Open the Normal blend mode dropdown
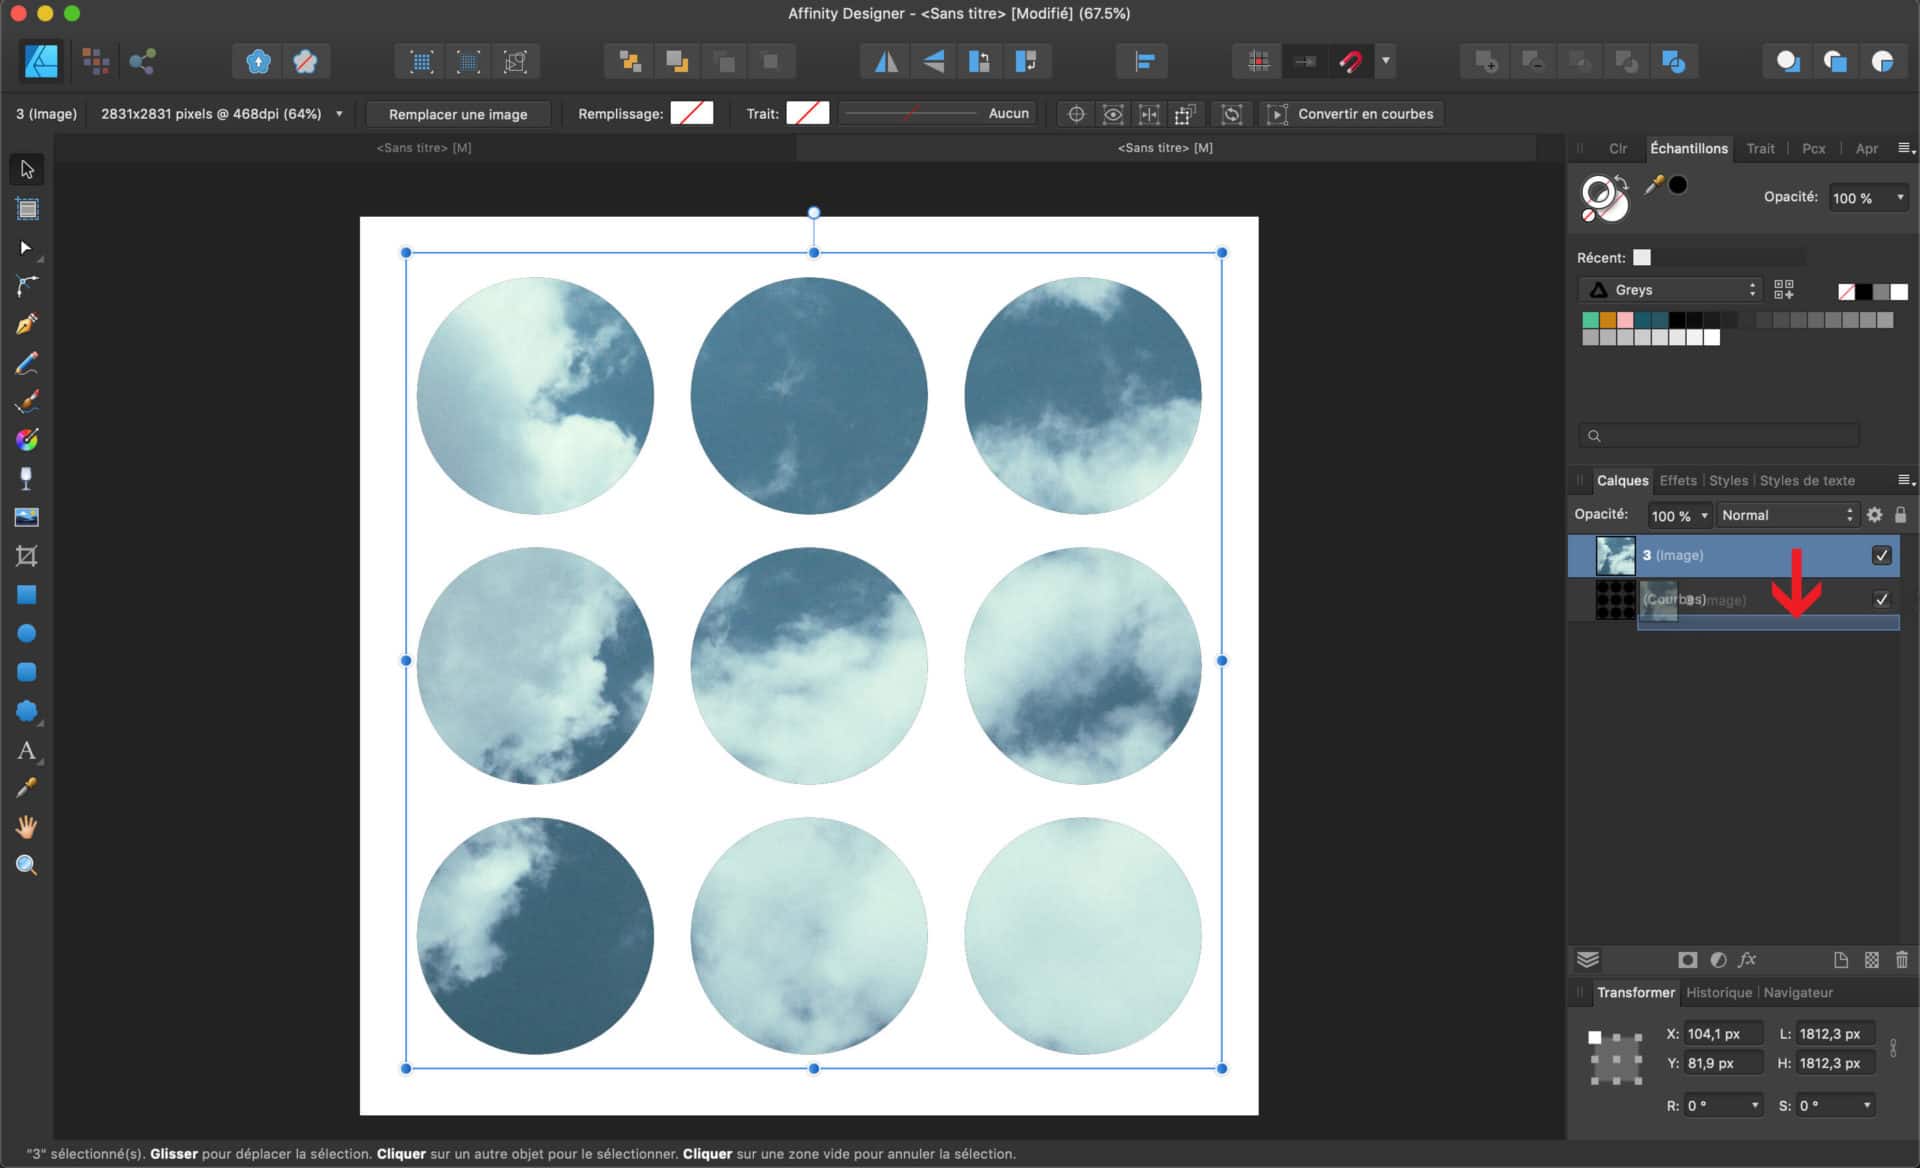Image resolution: width=1920 pixels, height=1168 pixels. pyautogui.click(x=1786, y=515)
